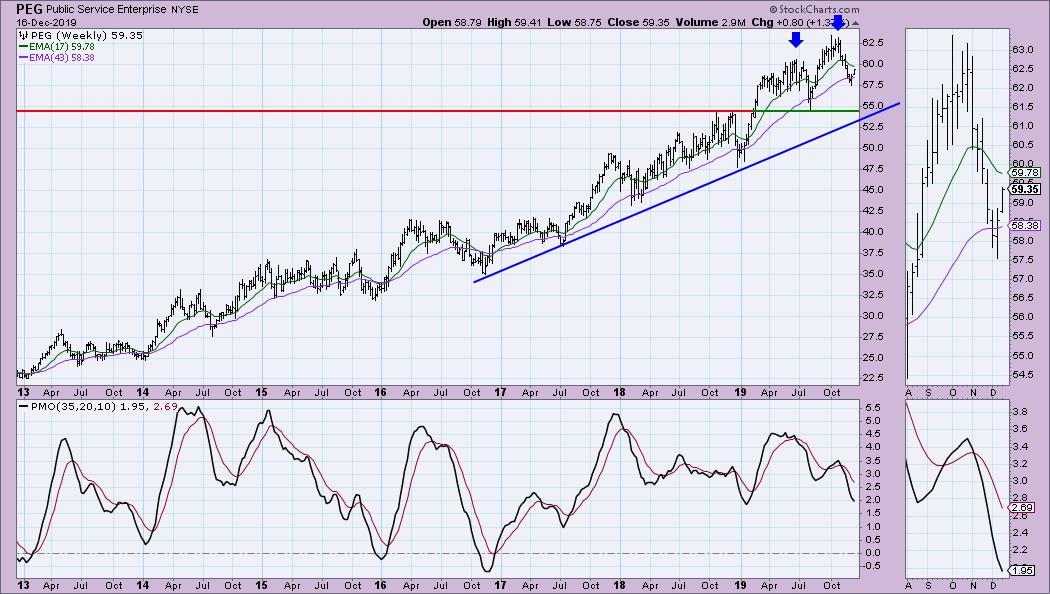Image resolution: width=1050 pixels, height=594 pixels.
Task: Click the 35.0 price axis label
Action: coord(873,273)
